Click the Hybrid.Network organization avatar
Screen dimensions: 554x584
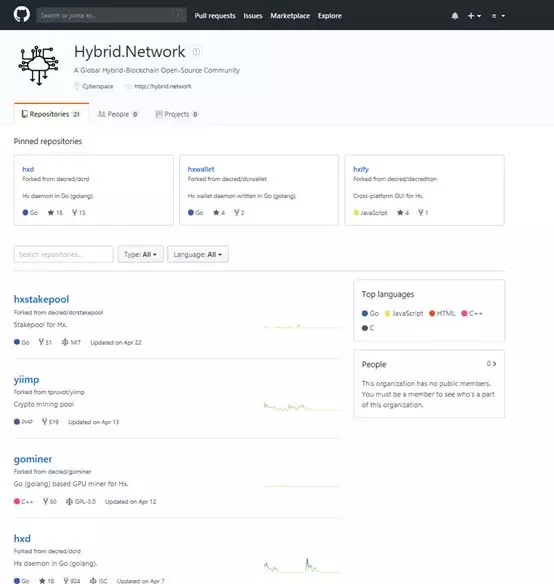38,66
